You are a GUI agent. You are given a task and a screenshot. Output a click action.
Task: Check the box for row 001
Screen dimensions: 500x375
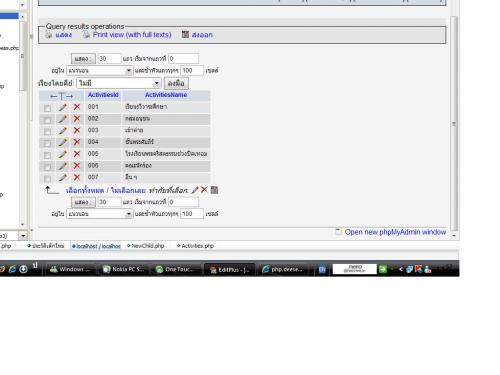point(47,108)
